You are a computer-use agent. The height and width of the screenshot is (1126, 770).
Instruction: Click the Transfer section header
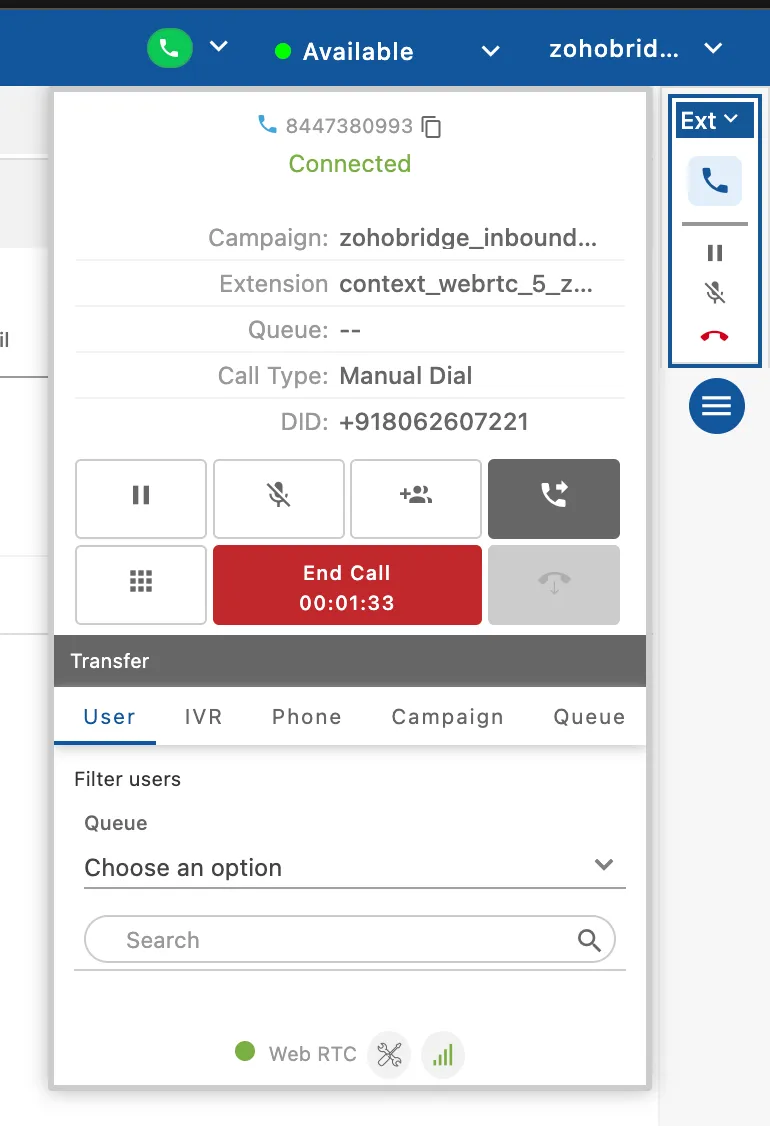tap(350, 661)
